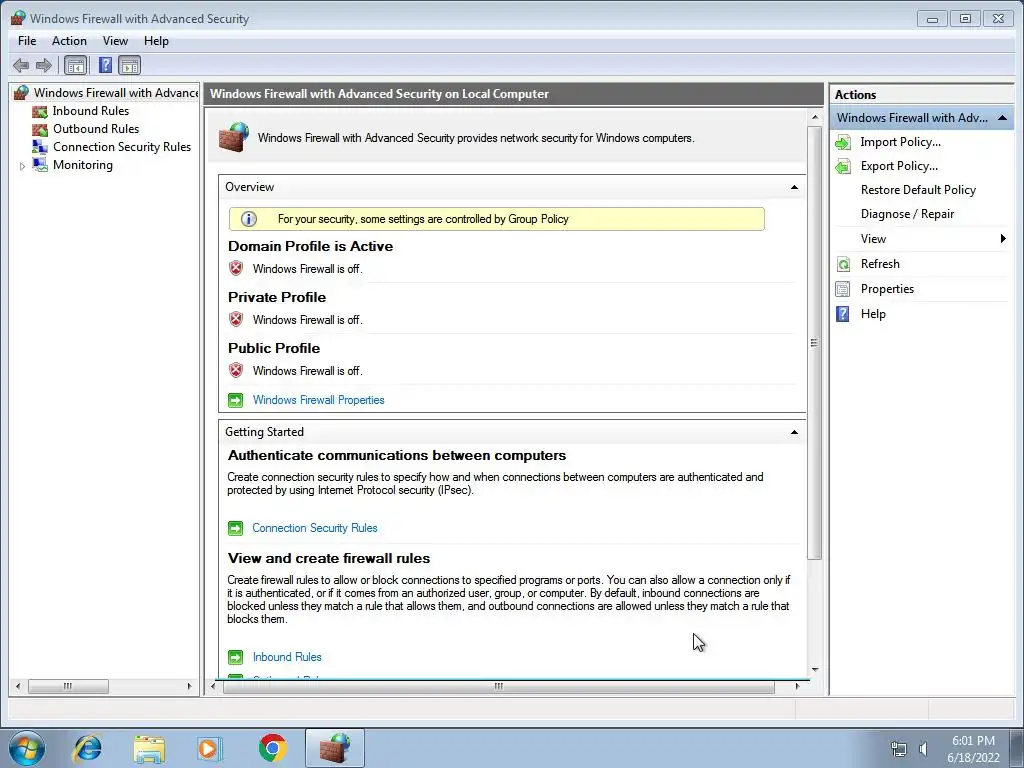Click Export Policy in Actions pane

(x=899, y=166)
